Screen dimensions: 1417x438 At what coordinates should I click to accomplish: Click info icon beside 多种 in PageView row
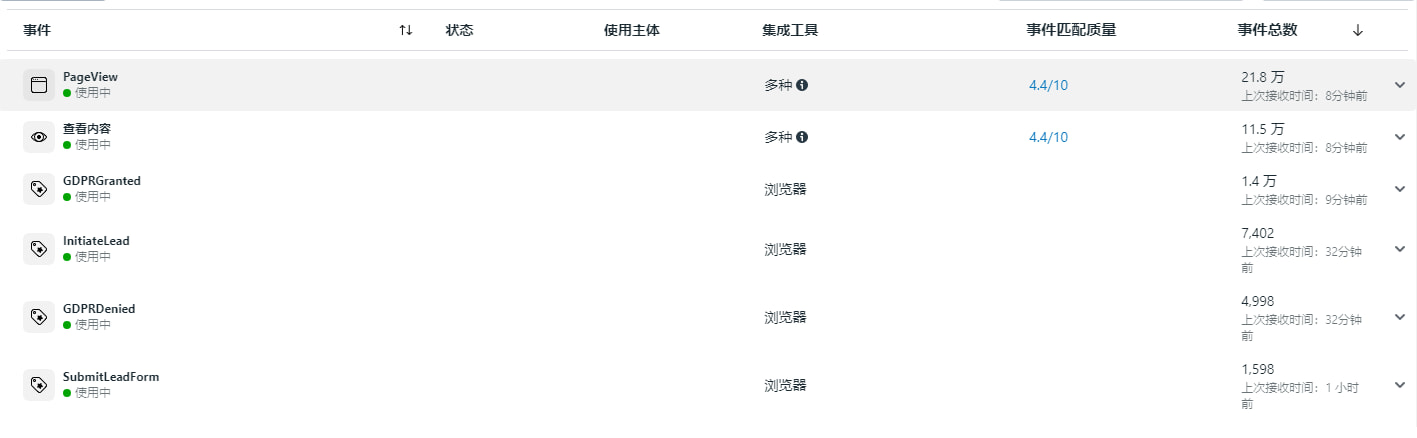802,85
